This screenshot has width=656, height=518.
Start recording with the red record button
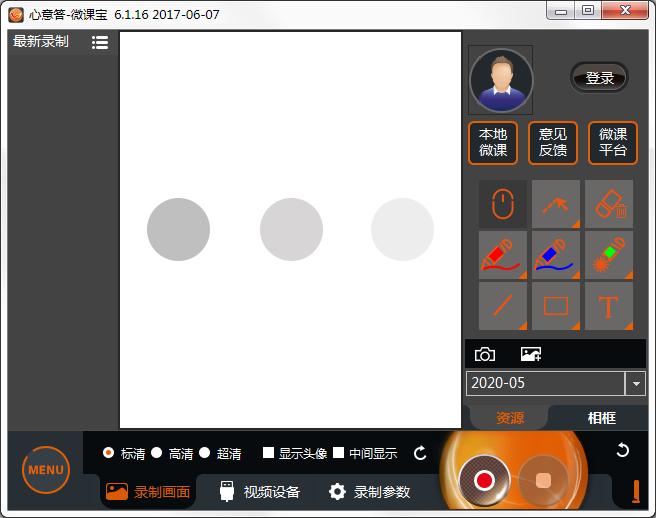485,480
